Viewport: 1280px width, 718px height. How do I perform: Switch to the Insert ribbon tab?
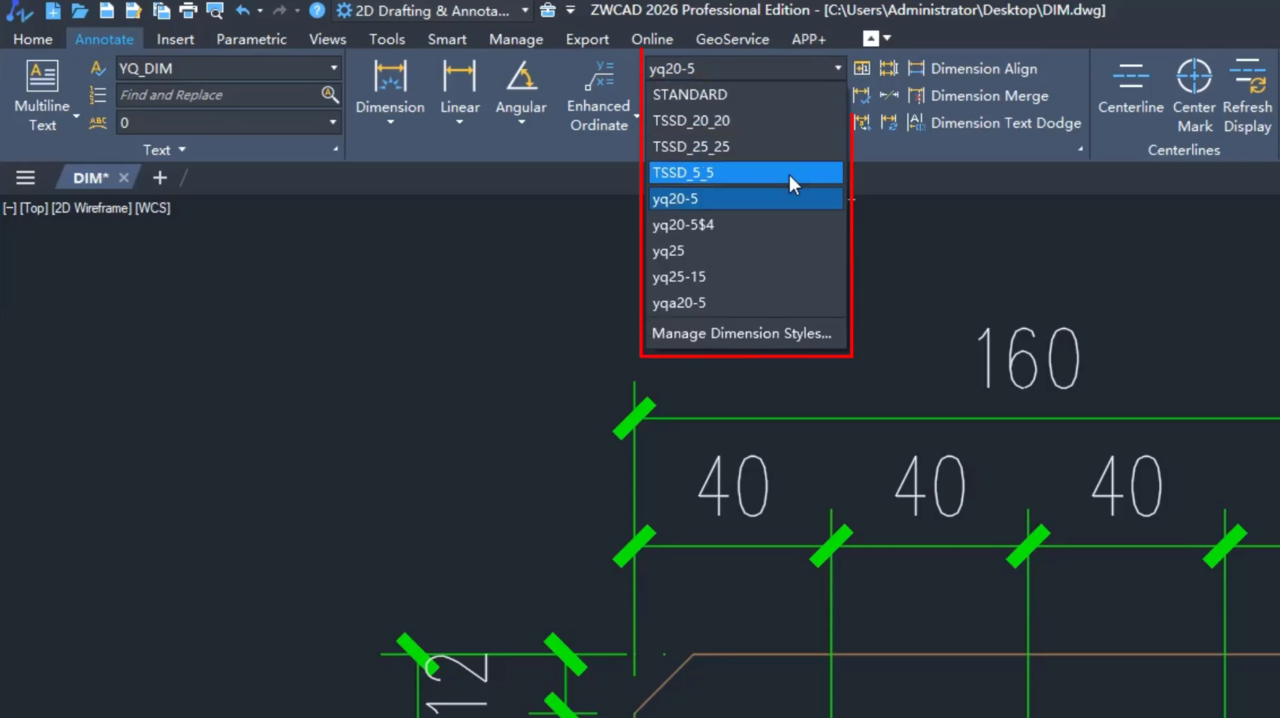(175, 39)
